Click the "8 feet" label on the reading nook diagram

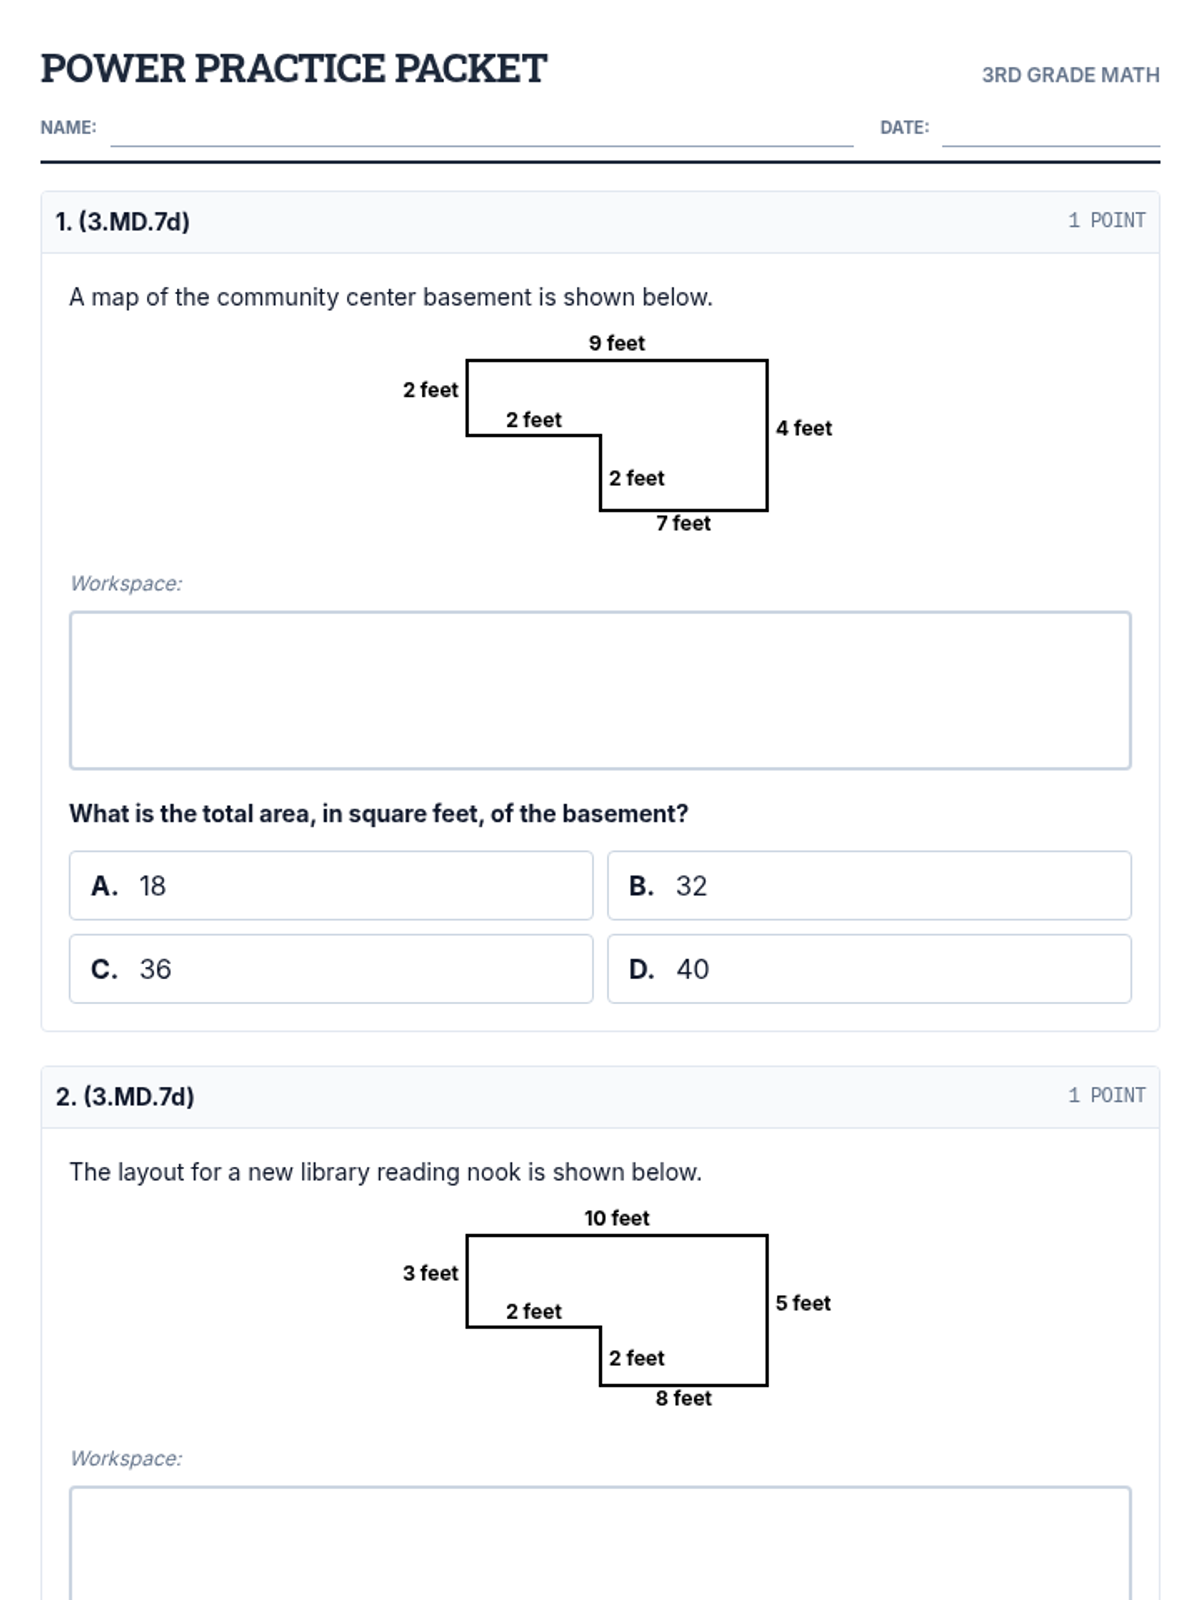pos(683,1398)
